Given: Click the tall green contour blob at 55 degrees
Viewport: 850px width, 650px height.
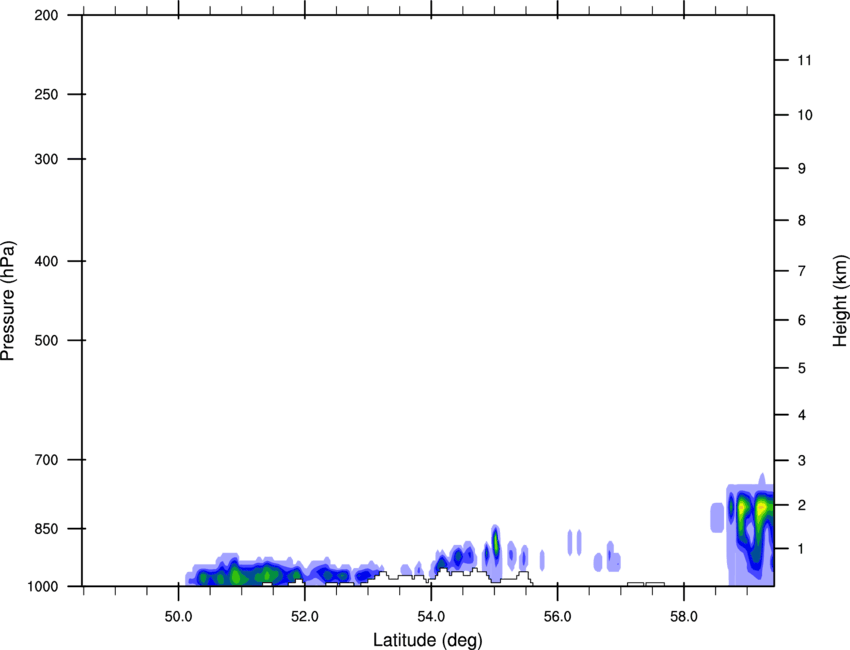Looking at the screenshot, I should 495,542.
